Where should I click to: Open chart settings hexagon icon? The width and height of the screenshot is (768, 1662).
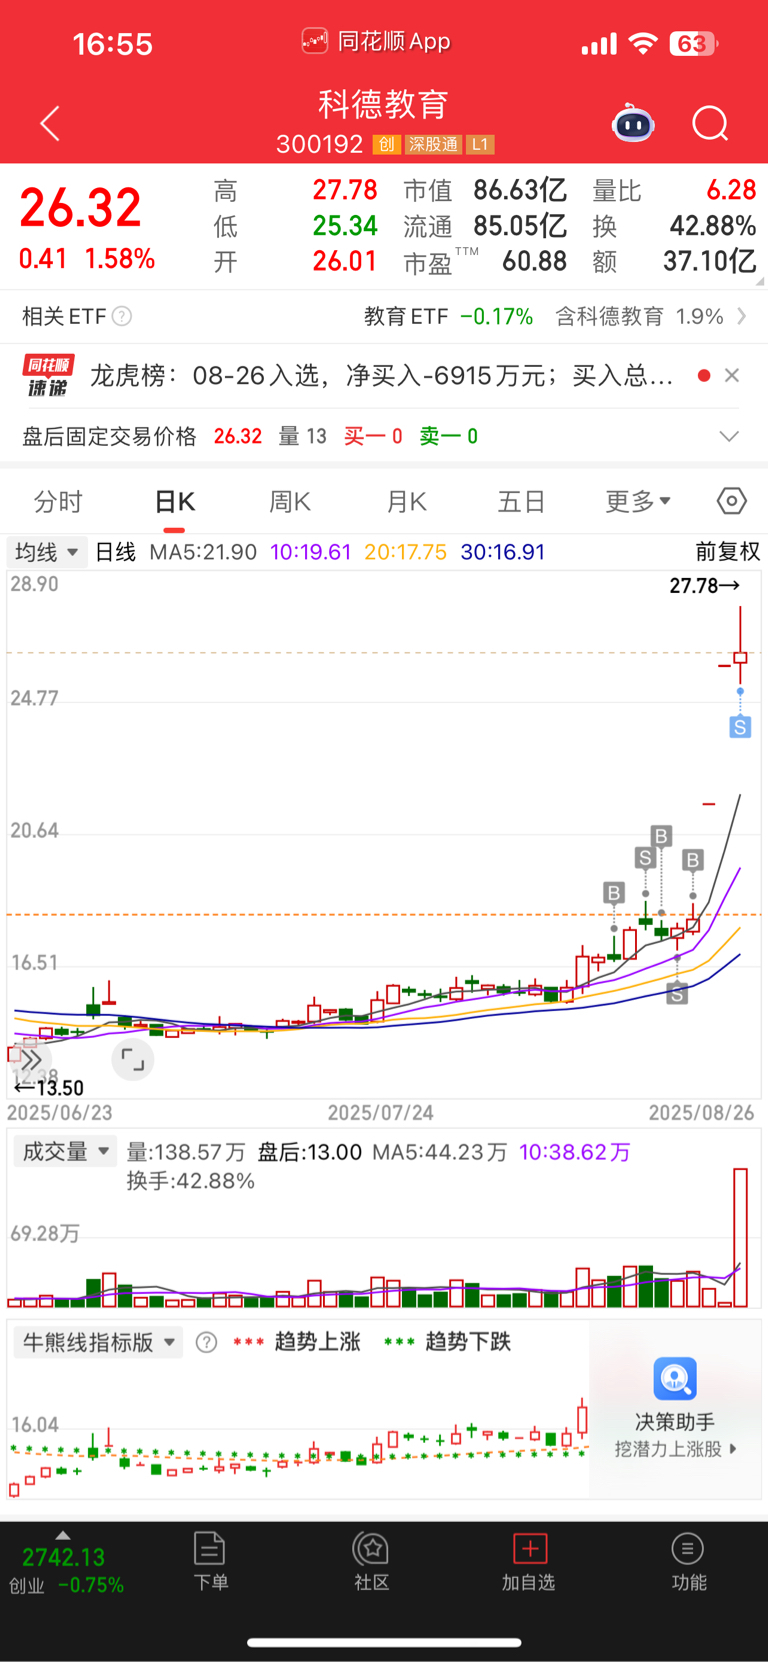tap(732, 501)
